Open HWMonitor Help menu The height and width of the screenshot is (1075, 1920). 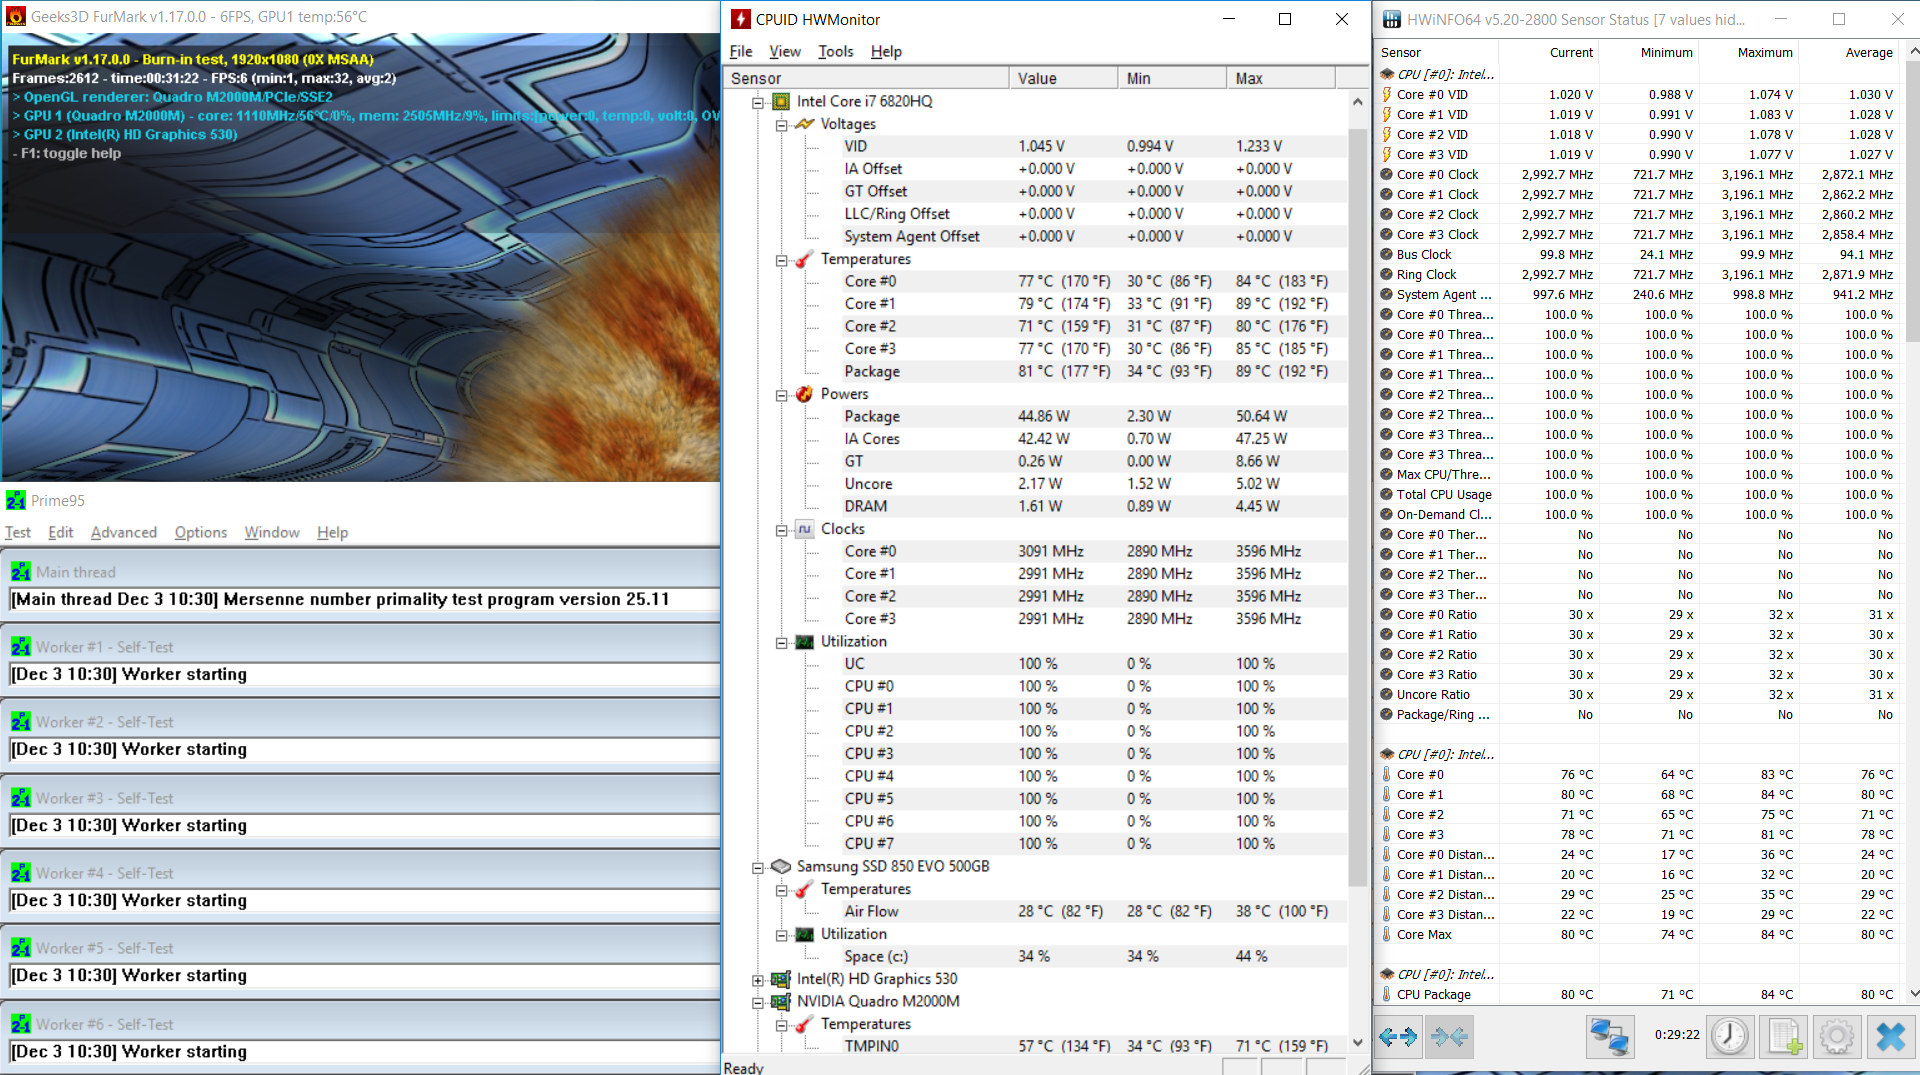pyautogui.click(x=886, y=51)
